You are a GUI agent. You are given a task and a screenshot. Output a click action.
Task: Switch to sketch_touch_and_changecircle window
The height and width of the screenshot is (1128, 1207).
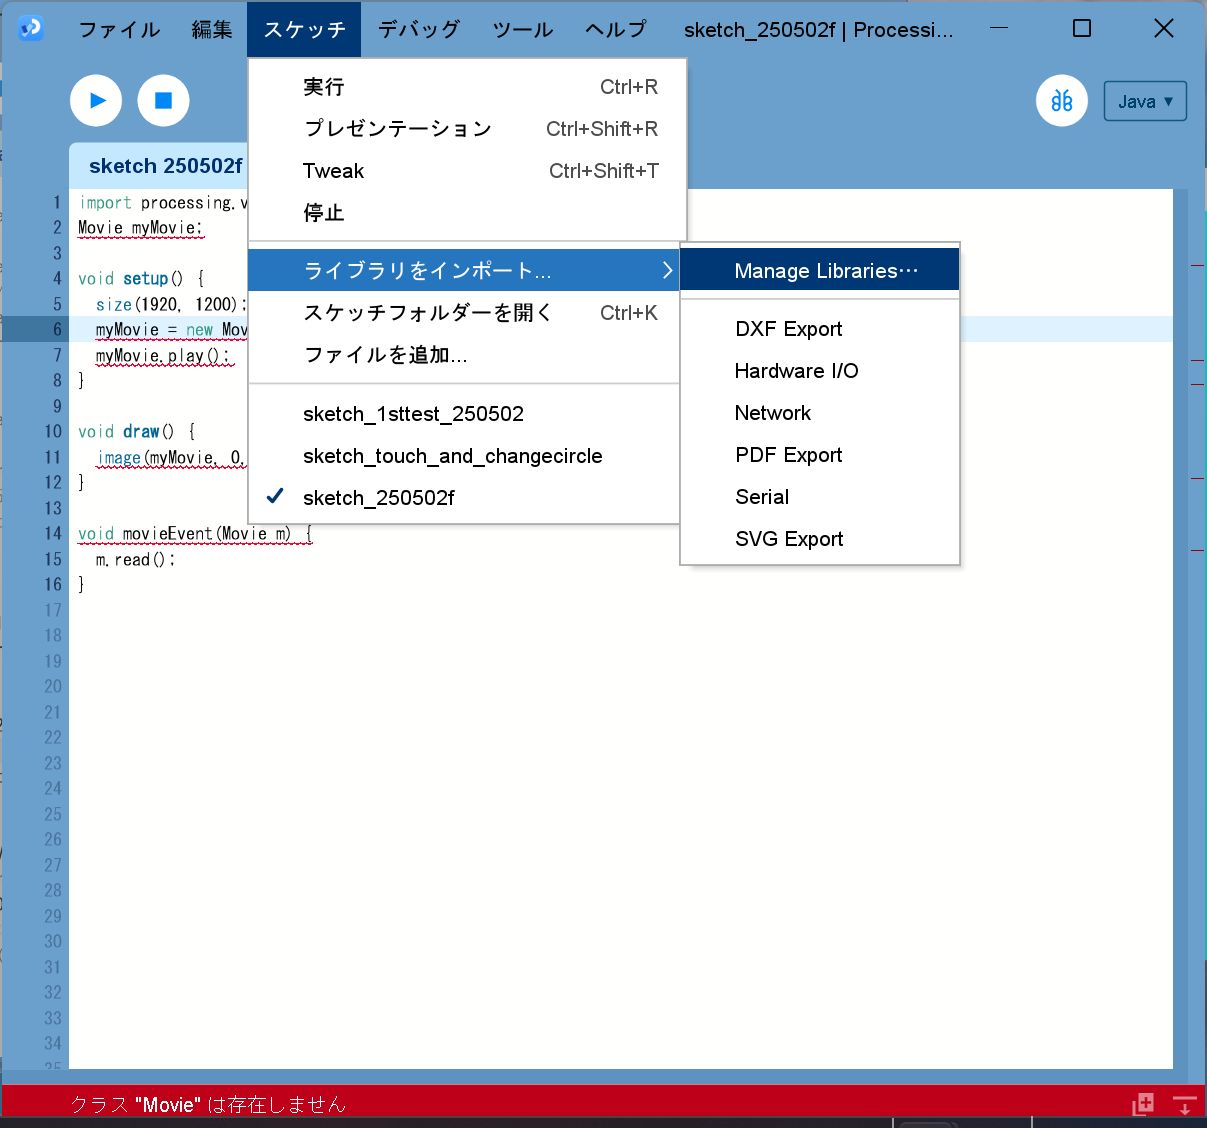(464, 456)
